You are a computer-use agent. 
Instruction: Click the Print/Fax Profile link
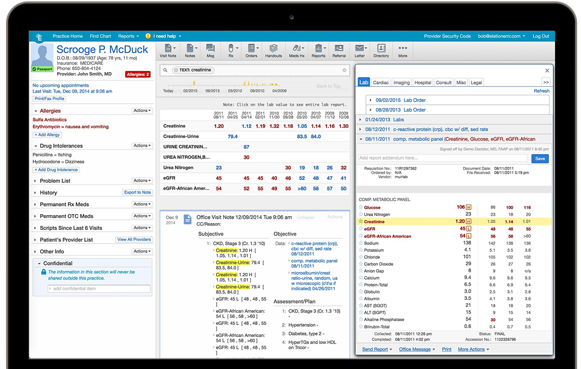pyautogui.click(x=49, y=99)
